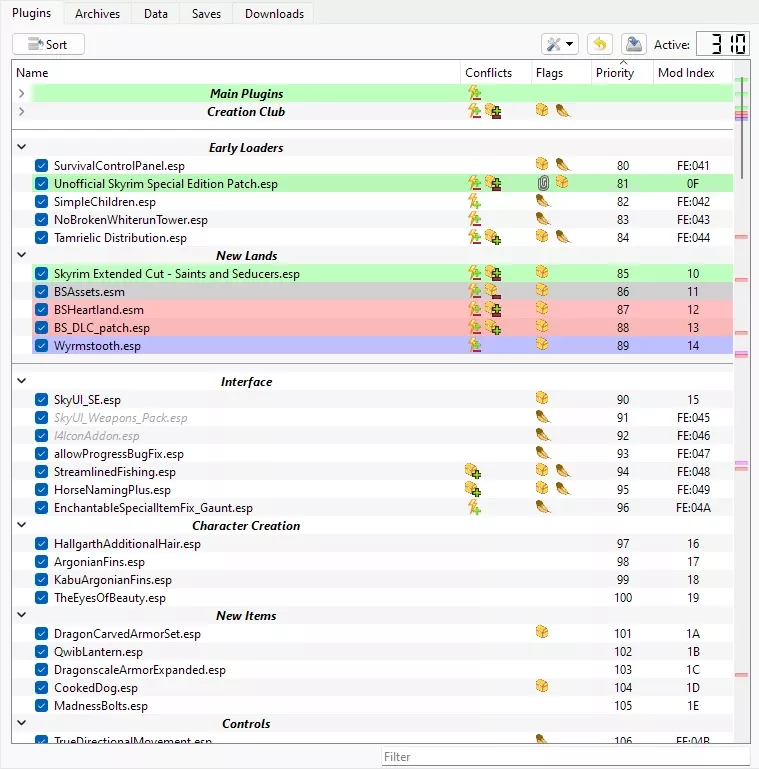The height and width of the screenshot is (769, 759).
Task: Expand the Creation Club group
Action: pyautogui.click(x=22, y=111)
